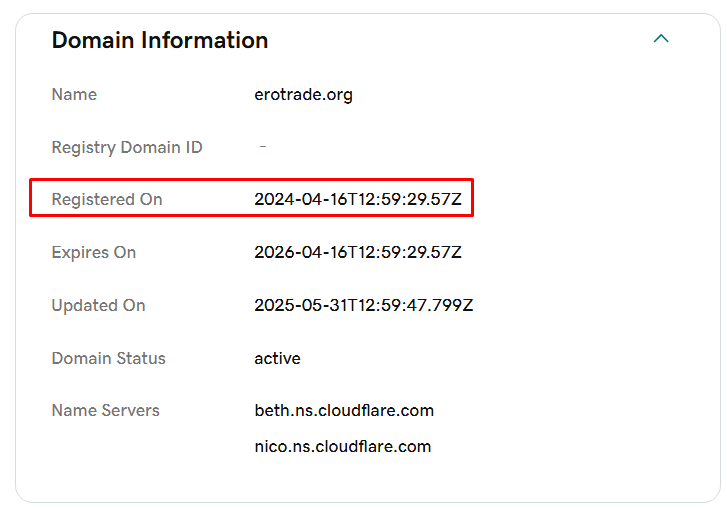Click the dash value beside Registry Domain ID
This screenshot has height=510, width=727.
click(x=263, y=147)
